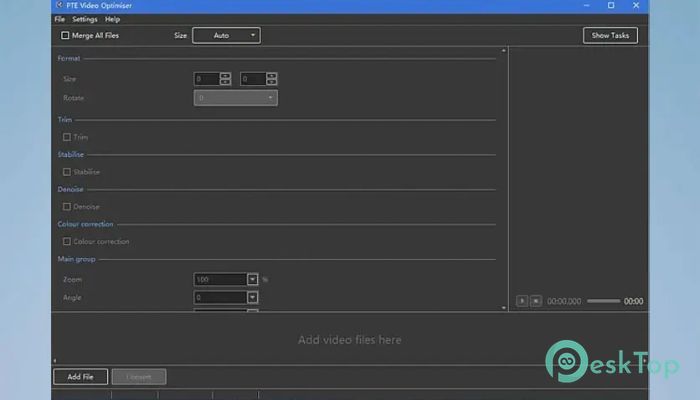This screenshot has height=400, width=700.
Task: Click the 00:00.000 current time display
Action: click(564, 301)
